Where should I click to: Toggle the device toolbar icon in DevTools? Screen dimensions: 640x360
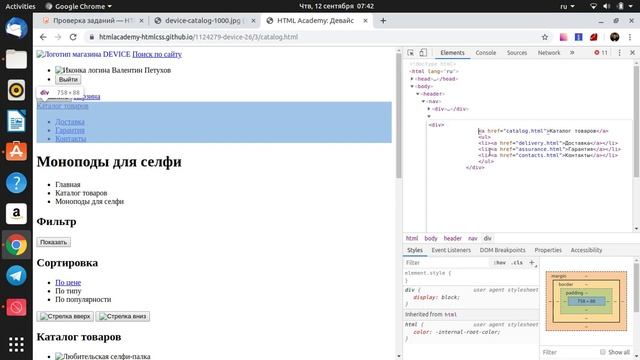423,53
